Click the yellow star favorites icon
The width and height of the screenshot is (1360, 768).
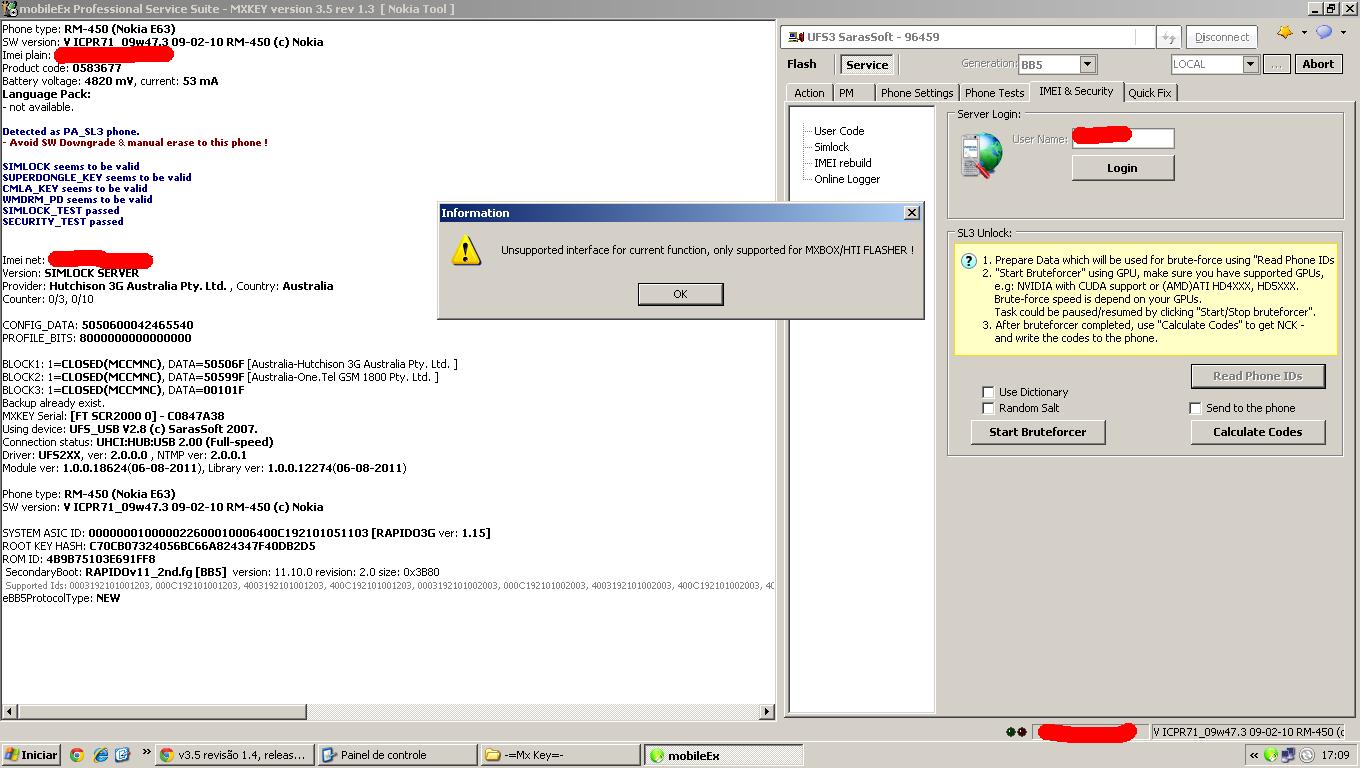[1285, 33]
